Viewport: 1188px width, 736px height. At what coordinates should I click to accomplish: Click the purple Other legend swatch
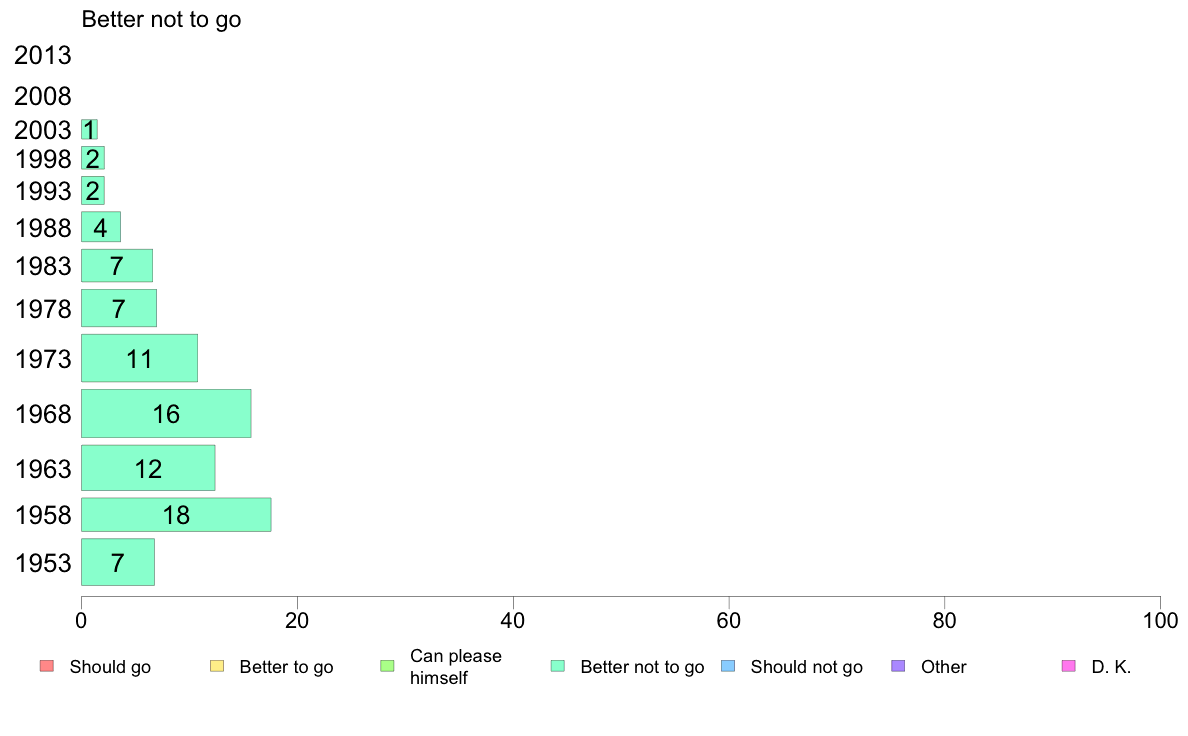coord(899,666)
